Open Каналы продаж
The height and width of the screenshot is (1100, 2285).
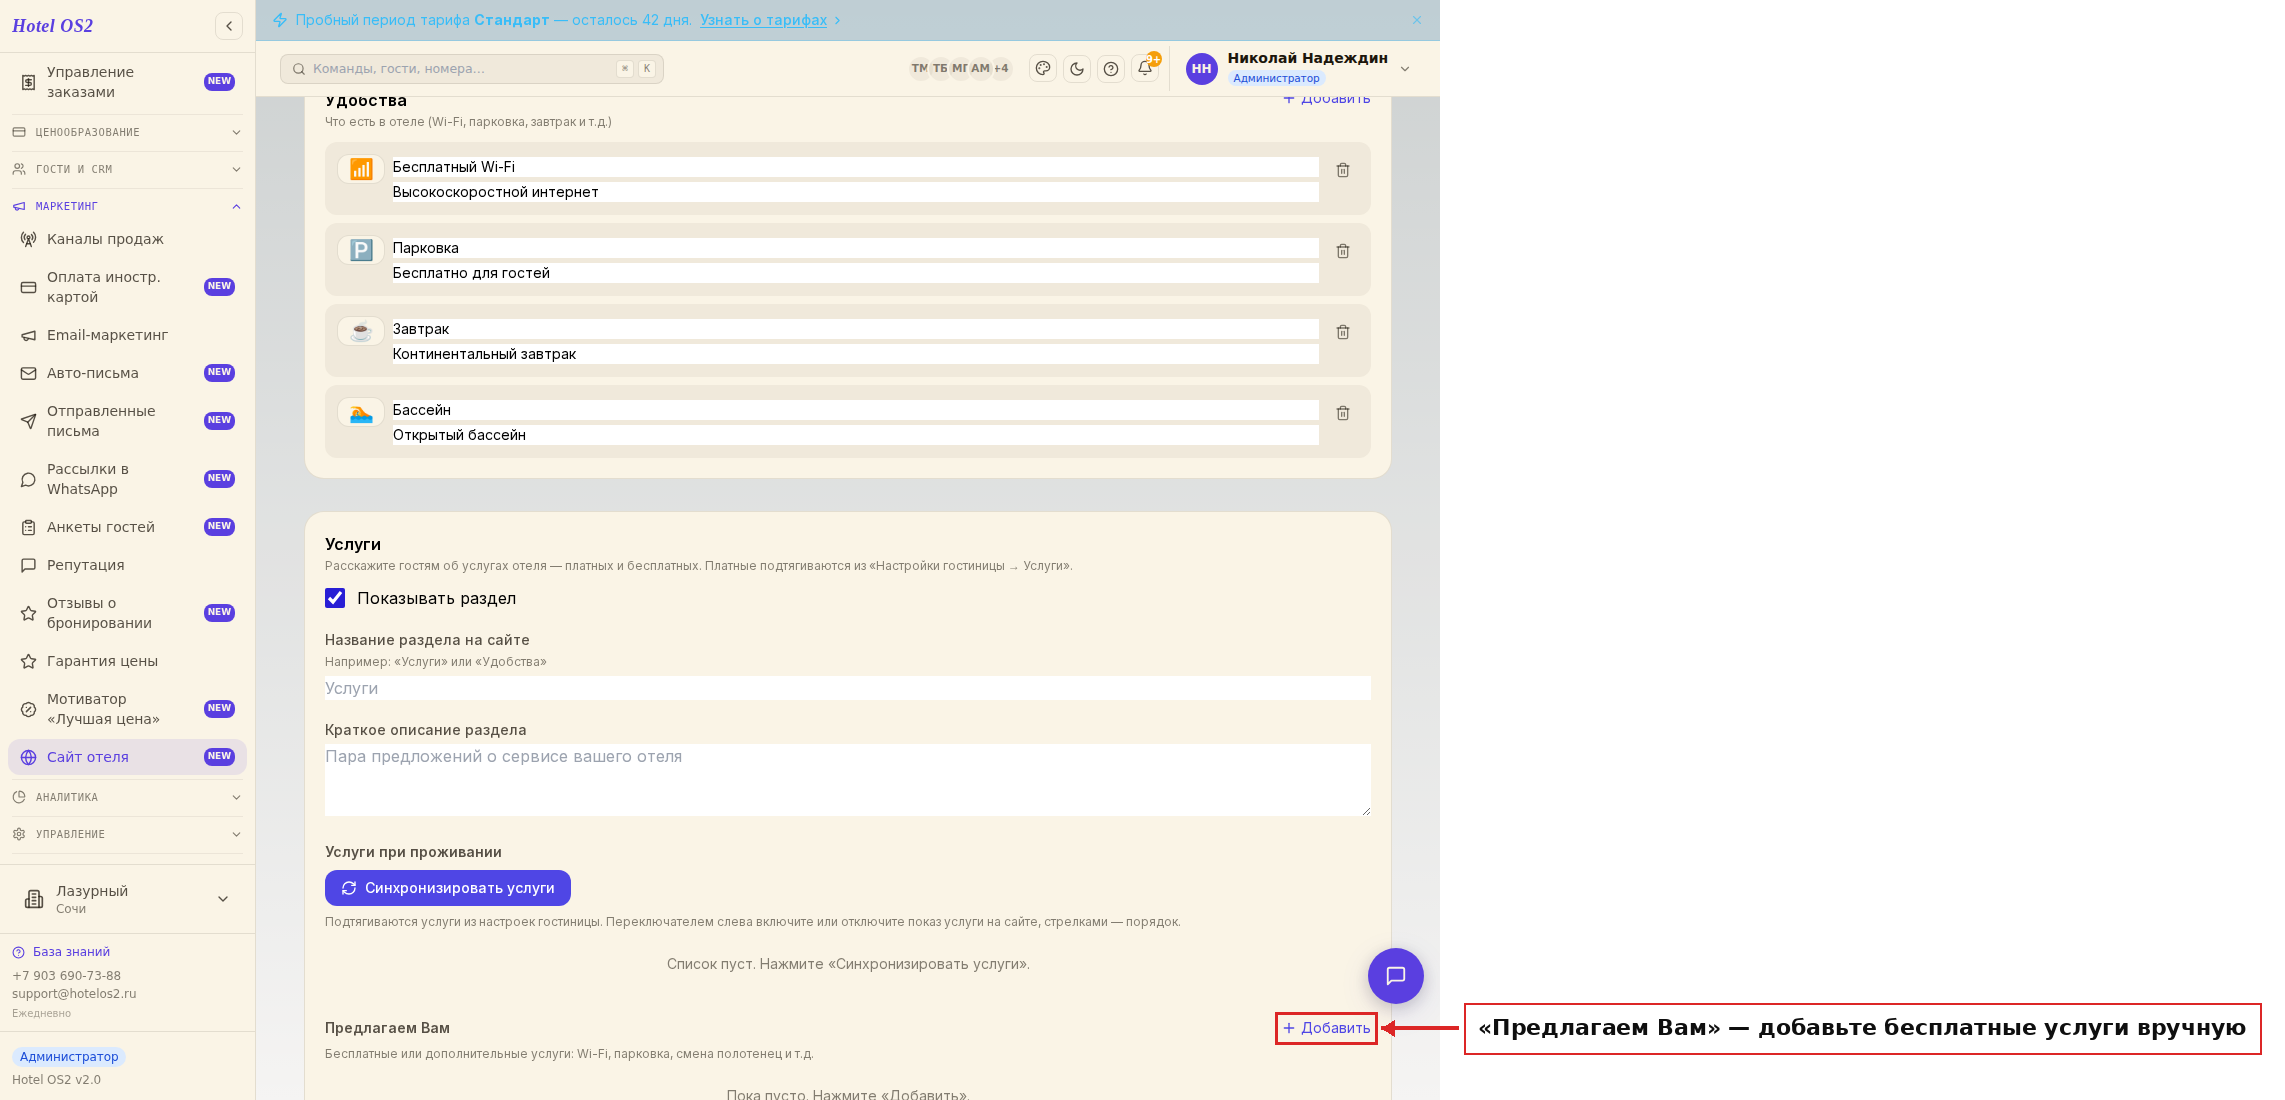pyautogui.click(x=127, y=239)
